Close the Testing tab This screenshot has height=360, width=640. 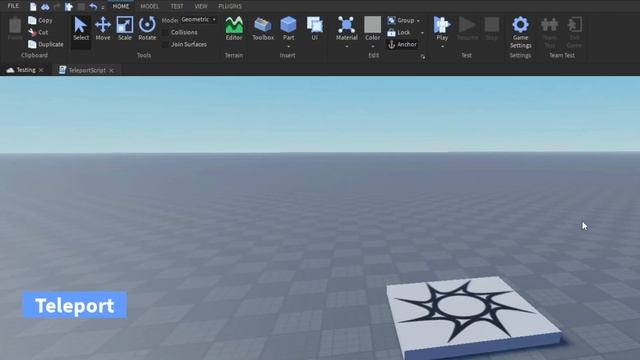[41, 70]
